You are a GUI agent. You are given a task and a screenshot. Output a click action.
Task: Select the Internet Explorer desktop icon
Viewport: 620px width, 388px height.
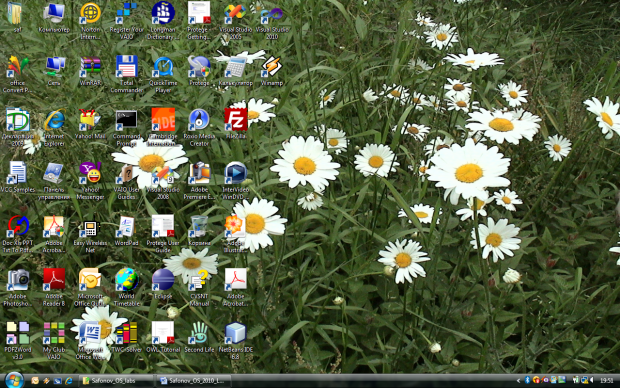(54, 127)
